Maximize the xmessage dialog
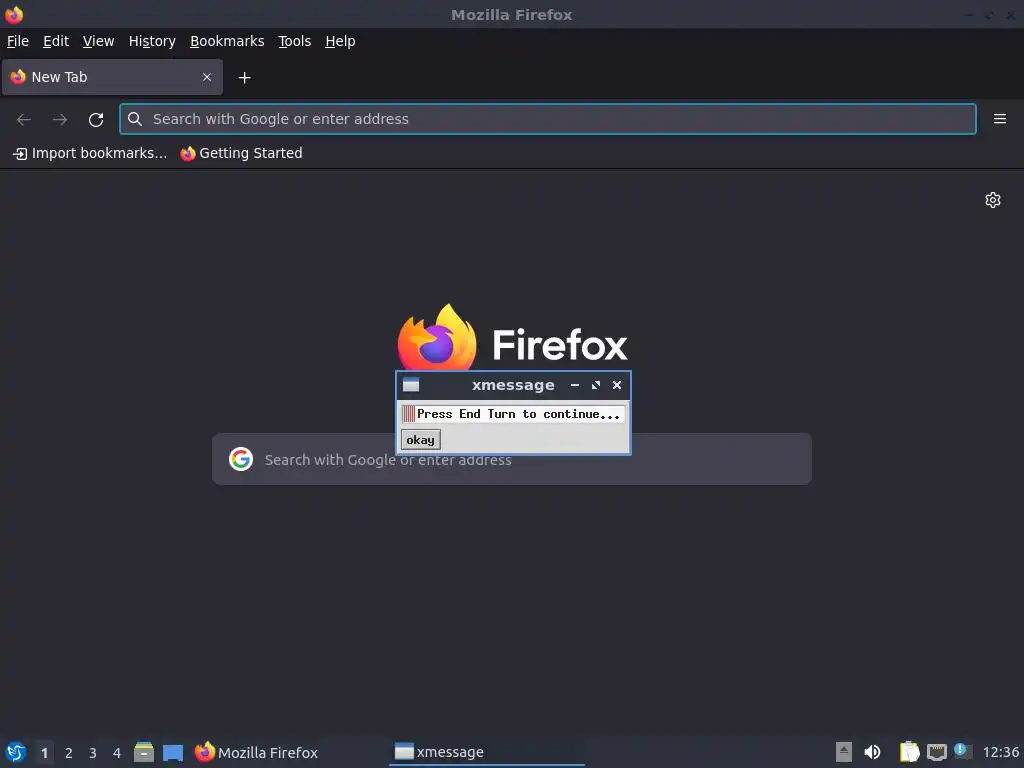The width and height of the screenshot is (1024, 768). coord(596,385)
